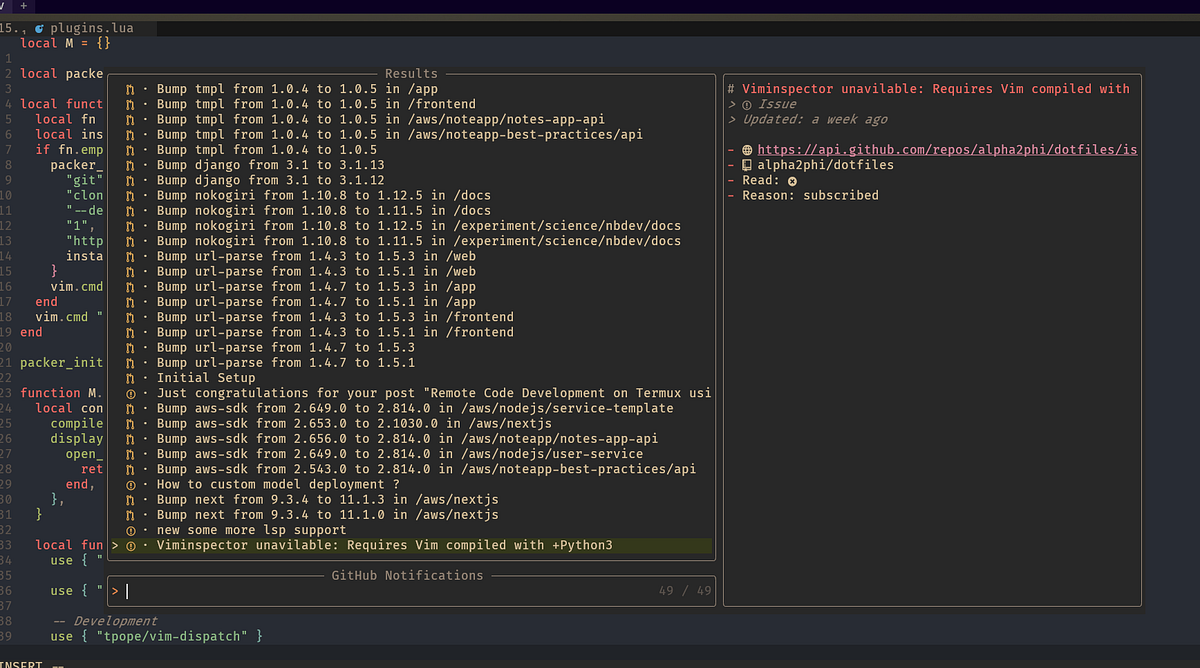Click the "+" new tab button
Image resolution: width=1200 pixels, height=668 pixels.
(x=22, y=8)
